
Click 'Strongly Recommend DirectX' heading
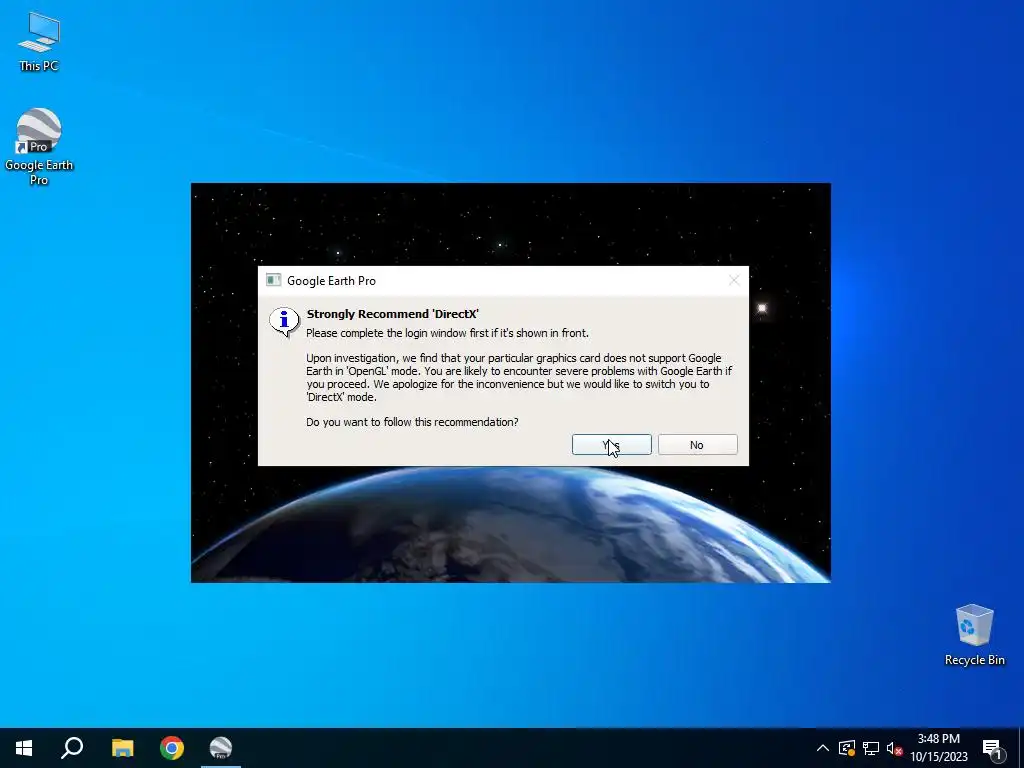(392, 314)
